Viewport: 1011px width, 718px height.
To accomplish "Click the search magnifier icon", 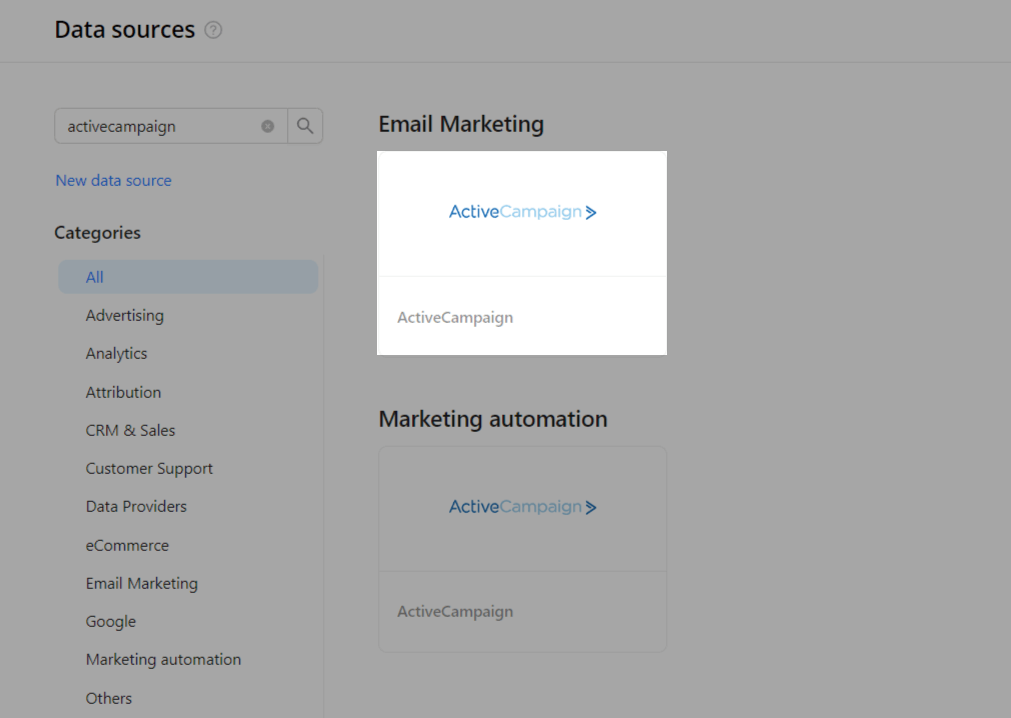I will [306, 126].
